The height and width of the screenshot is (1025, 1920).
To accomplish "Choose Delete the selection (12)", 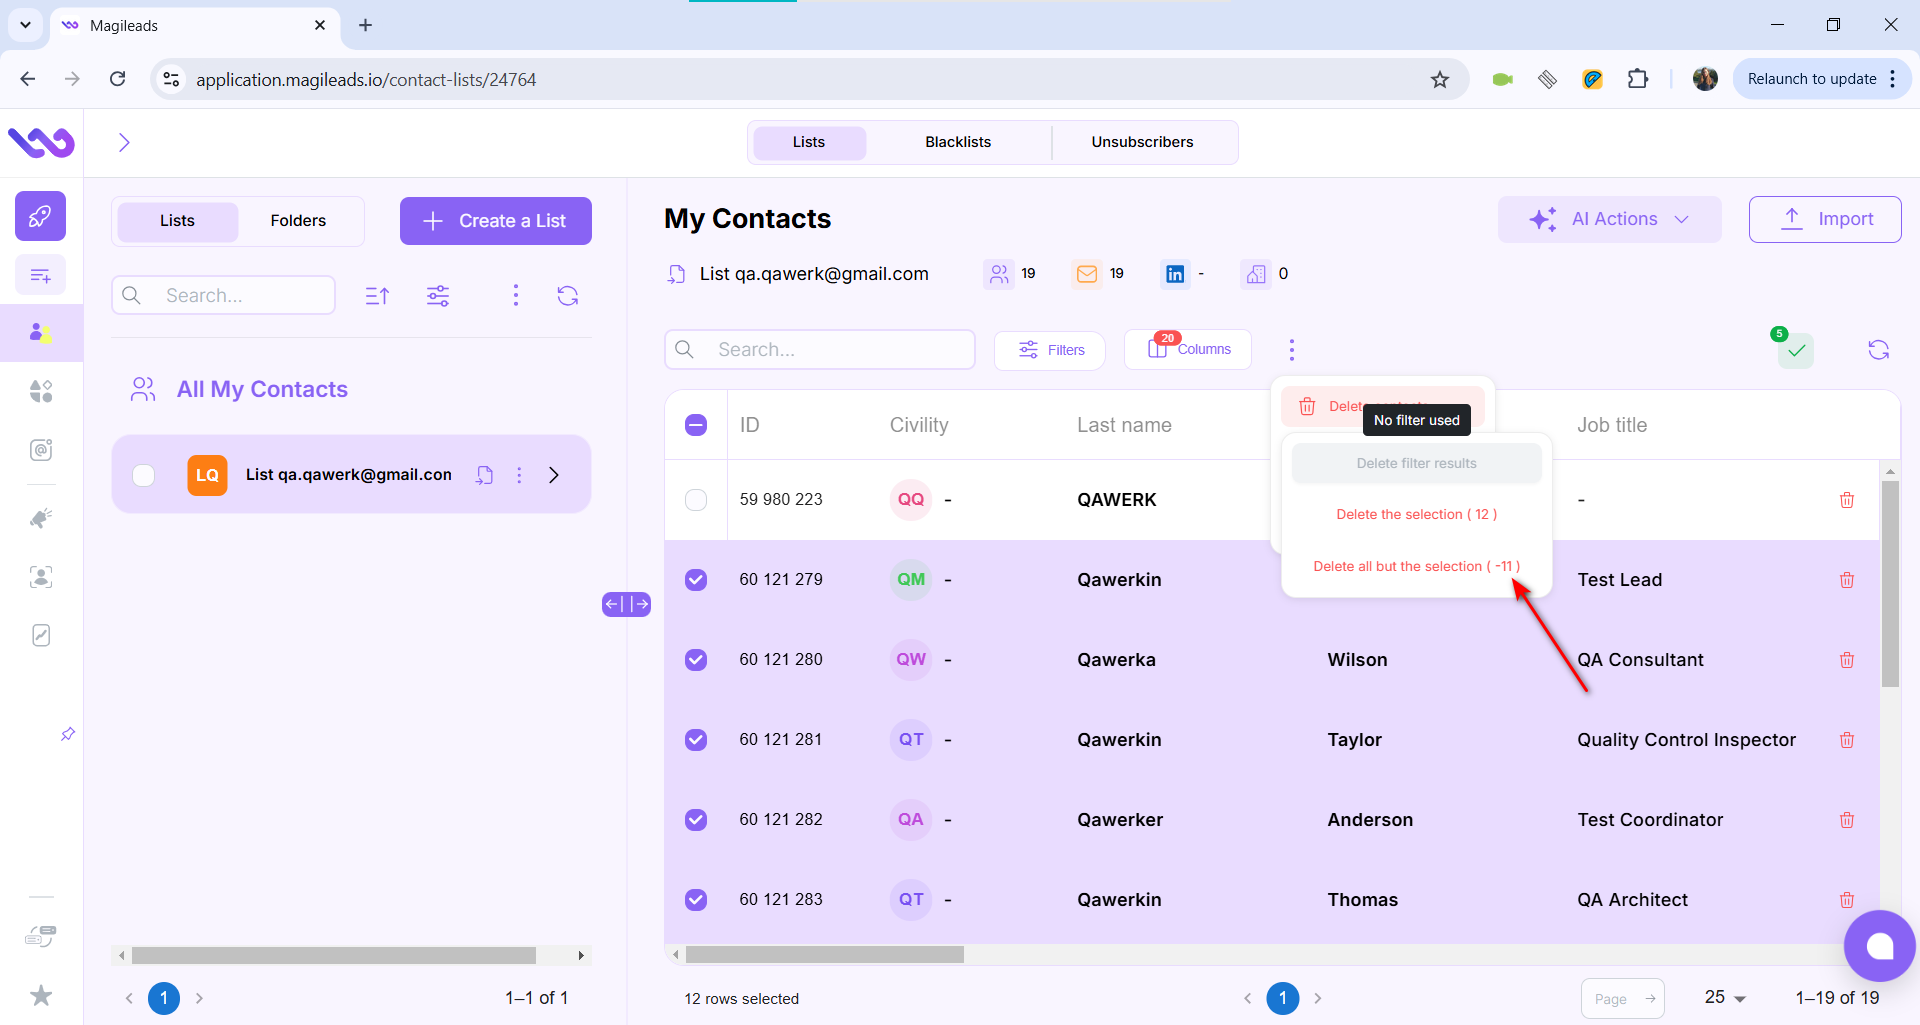I will pos(1416,514).
